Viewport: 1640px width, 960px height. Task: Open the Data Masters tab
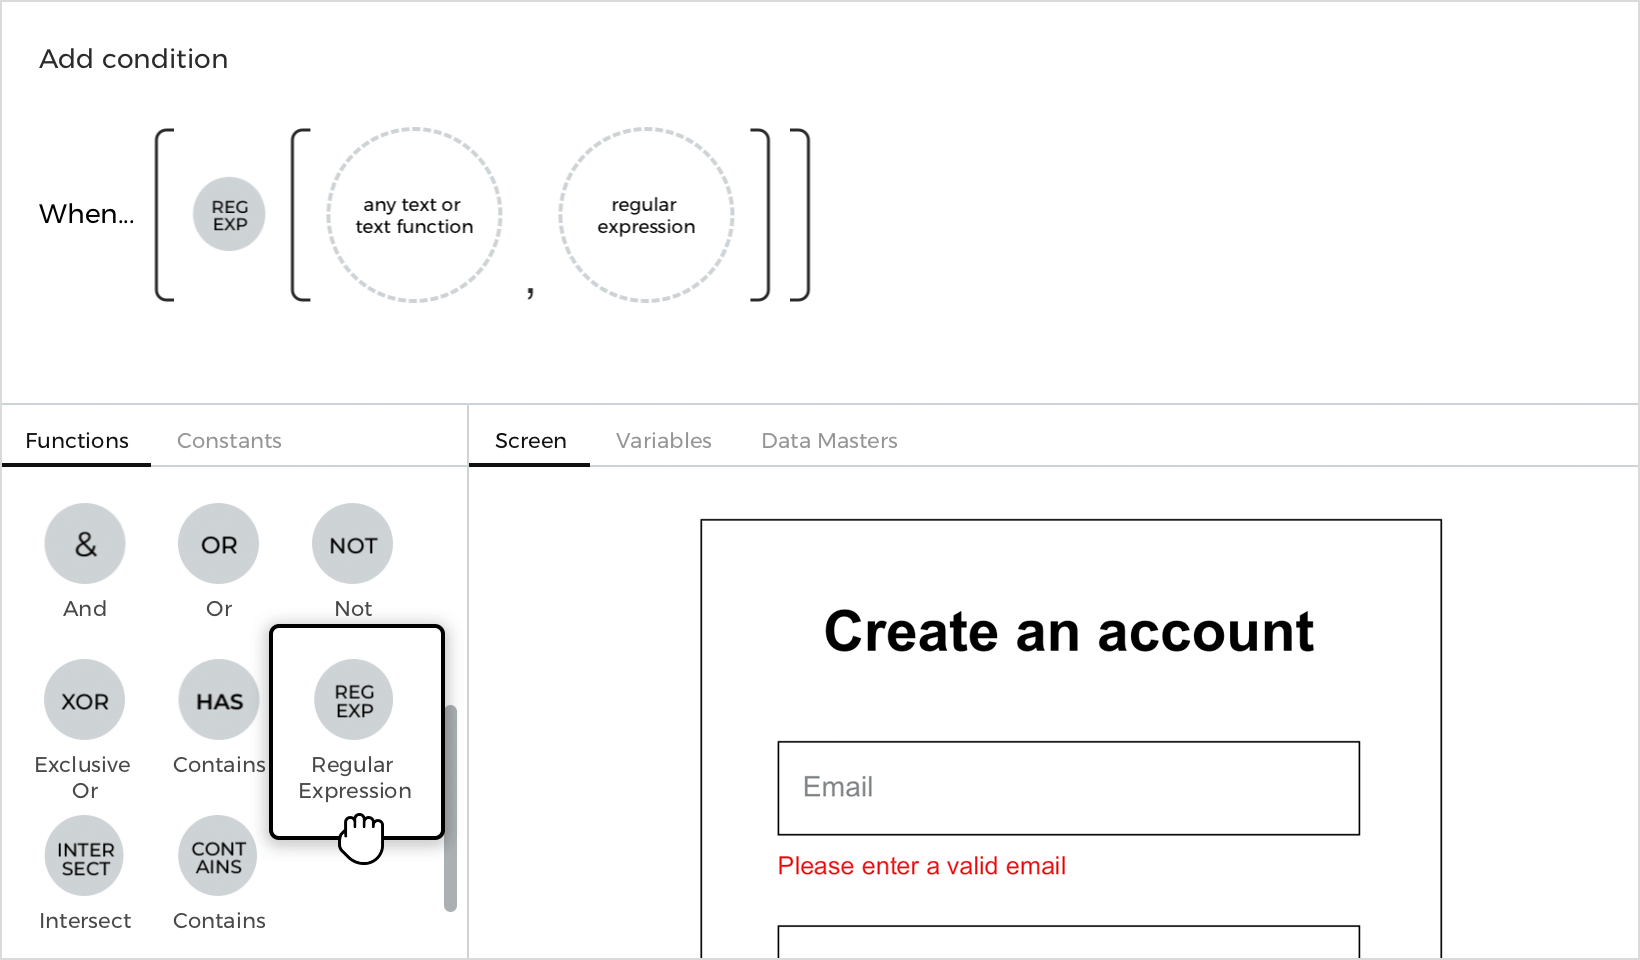[829, 440]
